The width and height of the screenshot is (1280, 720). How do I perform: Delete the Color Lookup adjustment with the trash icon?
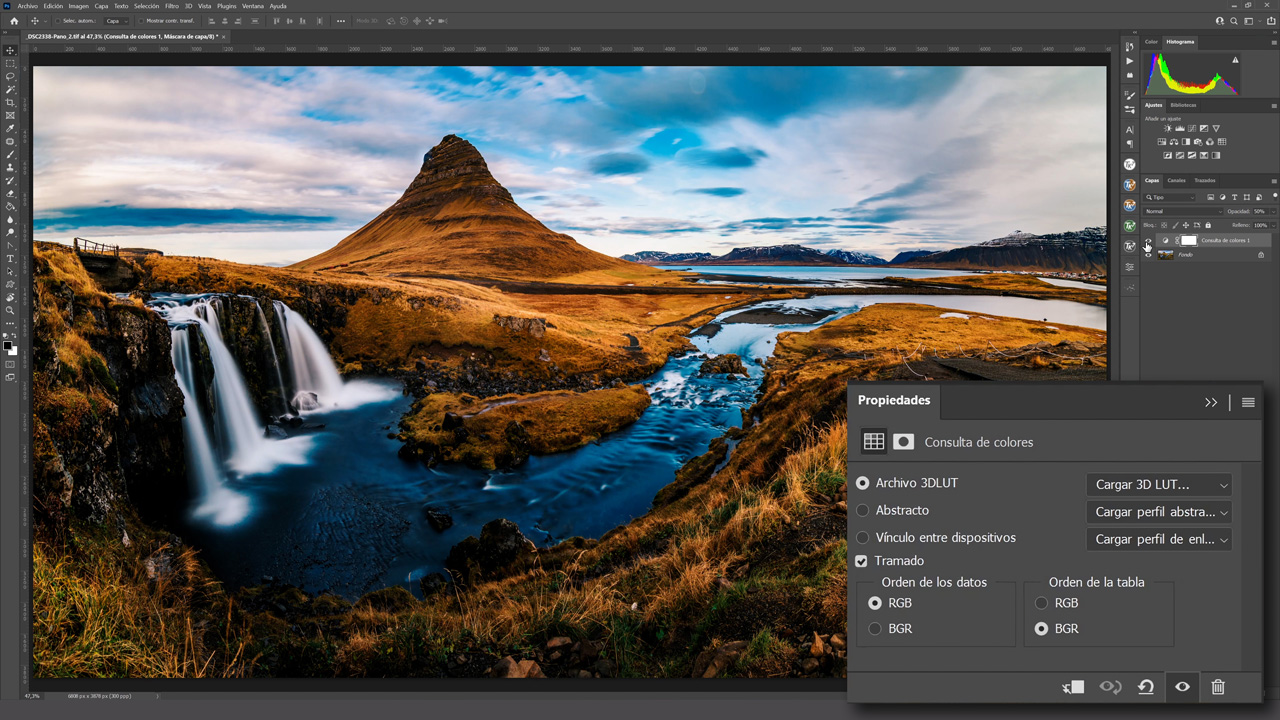[x=1218, y=687]
